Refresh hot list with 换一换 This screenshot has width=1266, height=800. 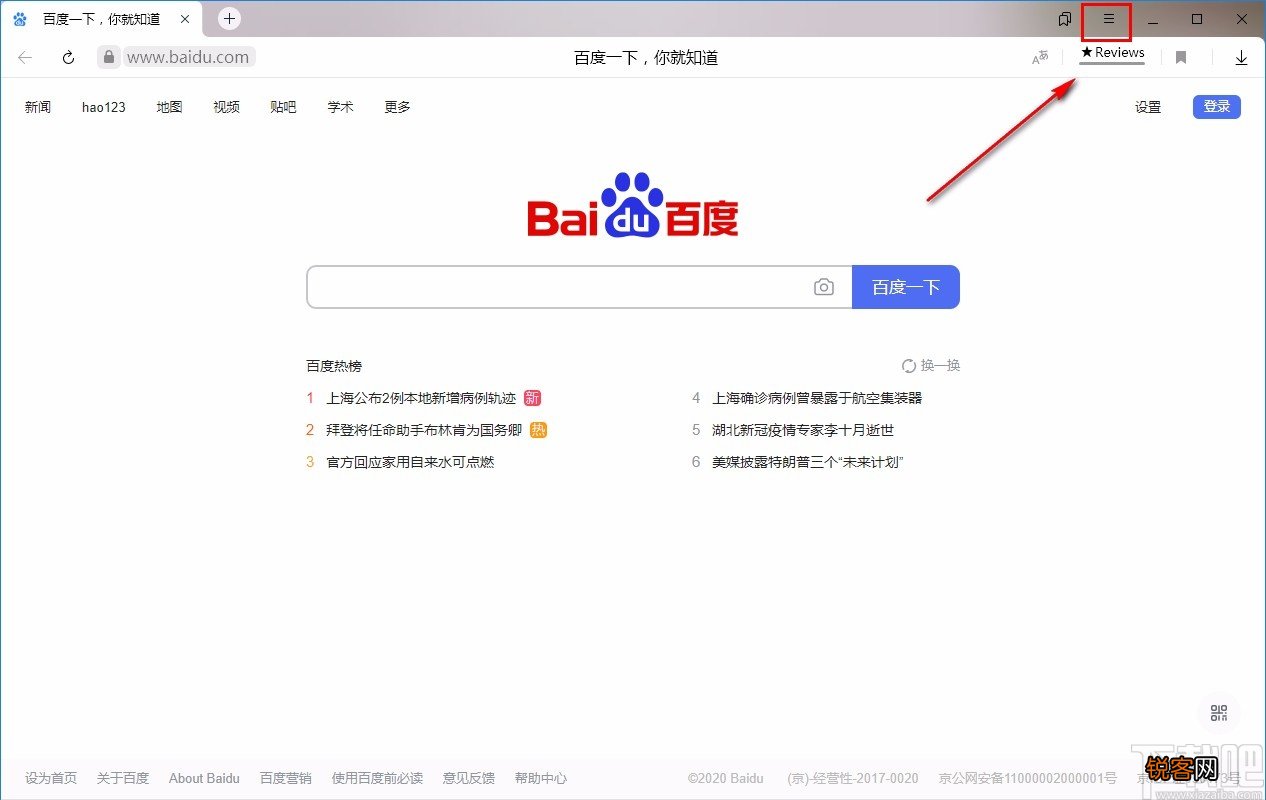[x=931, y=366]
